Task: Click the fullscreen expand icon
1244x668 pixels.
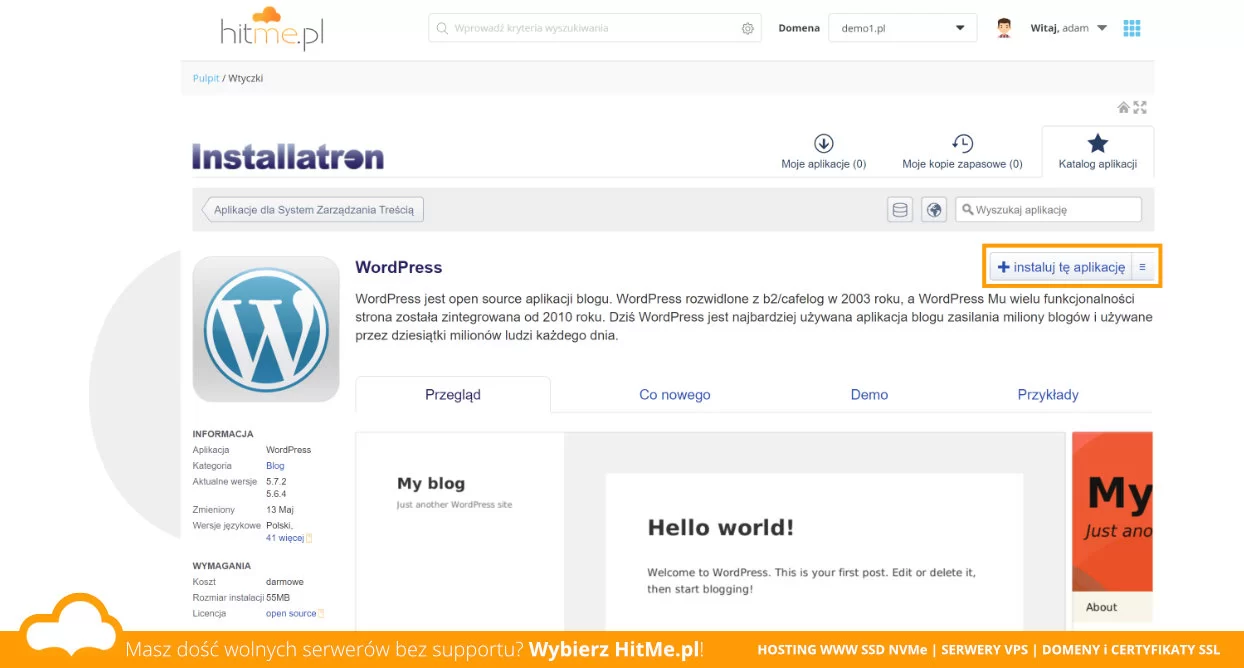Action: click(x=1140, y=107)
